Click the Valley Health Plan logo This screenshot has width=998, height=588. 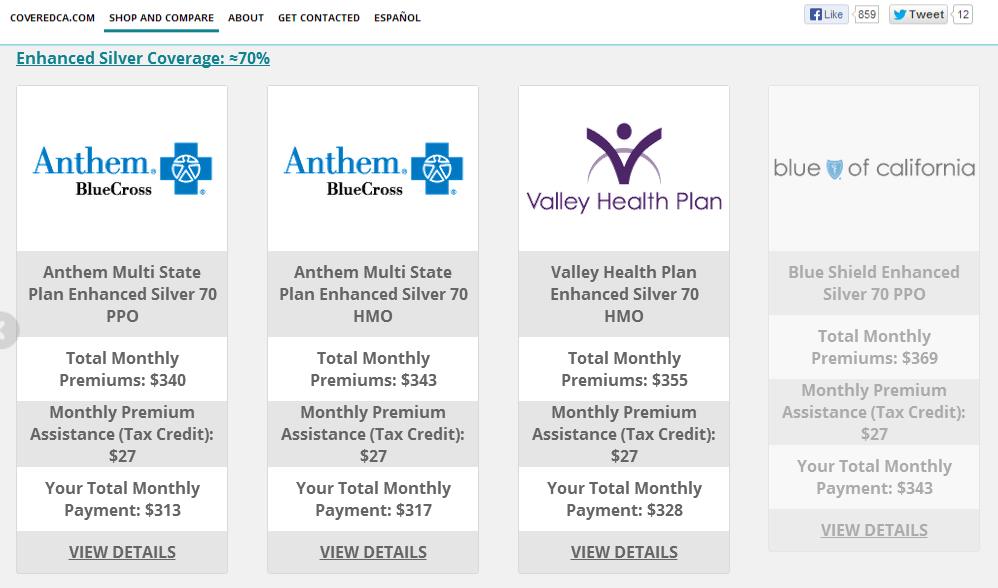click(624, 168)
